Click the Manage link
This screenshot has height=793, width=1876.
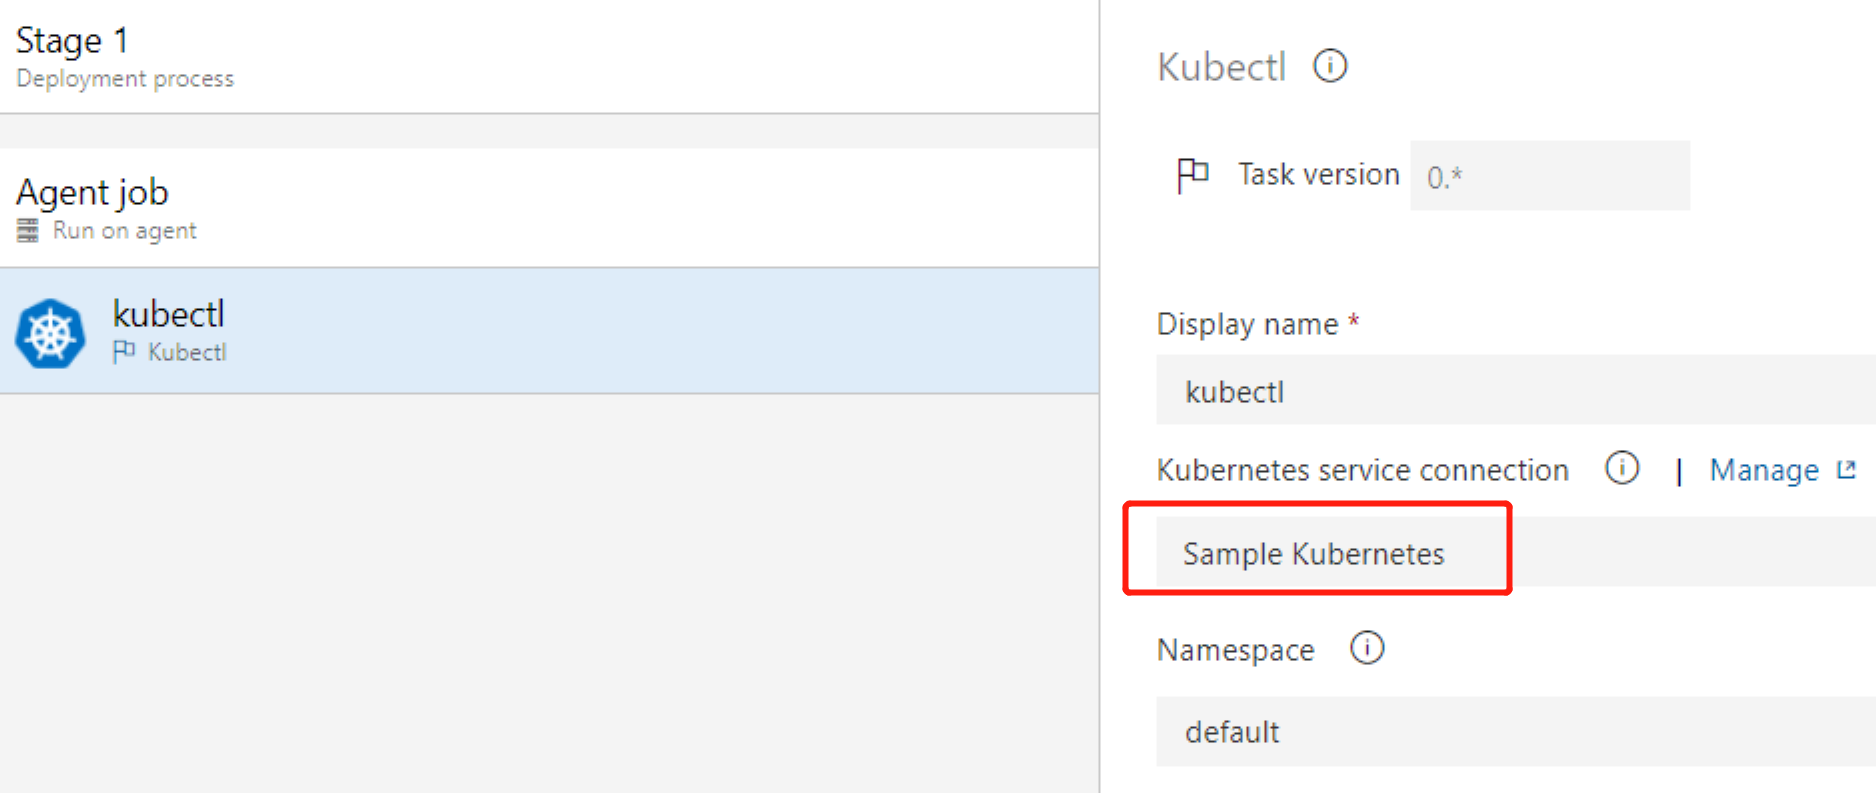point(1764,469)
